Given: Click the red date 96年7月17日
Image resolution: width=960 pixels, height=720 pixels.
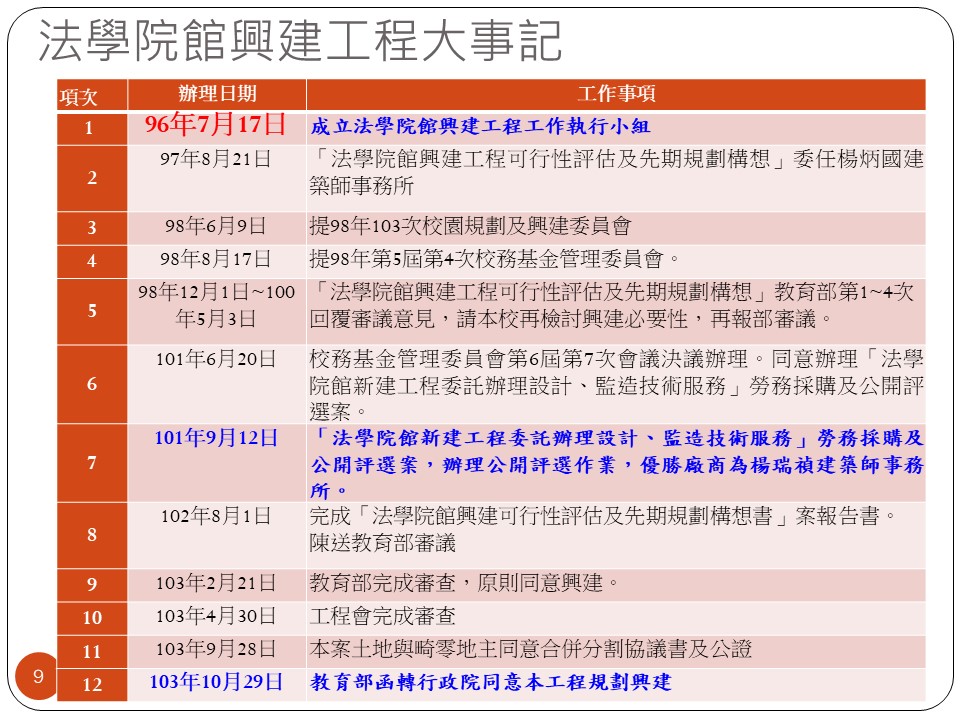Looking at the screenshot, I should 216,124.
